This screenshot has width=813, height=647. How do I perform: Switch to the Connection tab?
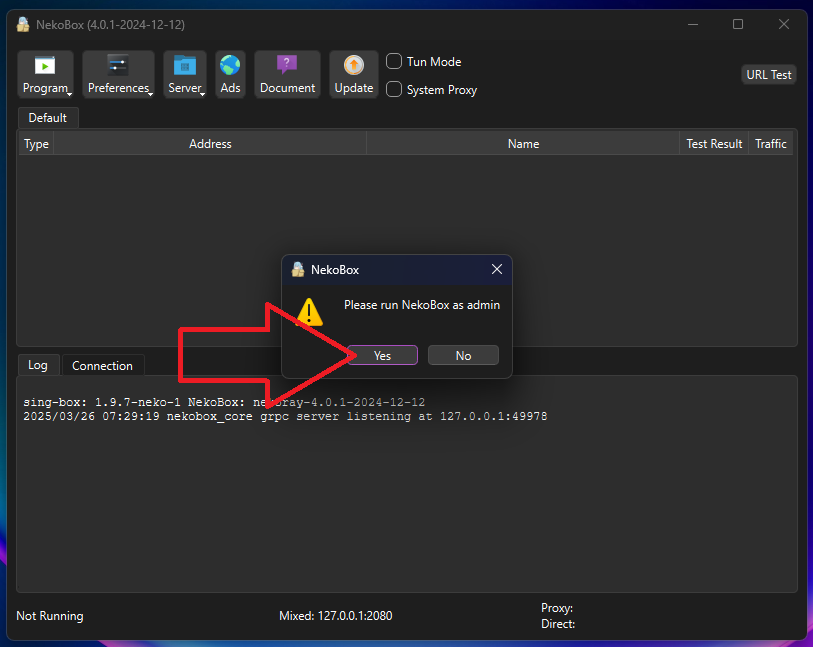tap(103, 365)
